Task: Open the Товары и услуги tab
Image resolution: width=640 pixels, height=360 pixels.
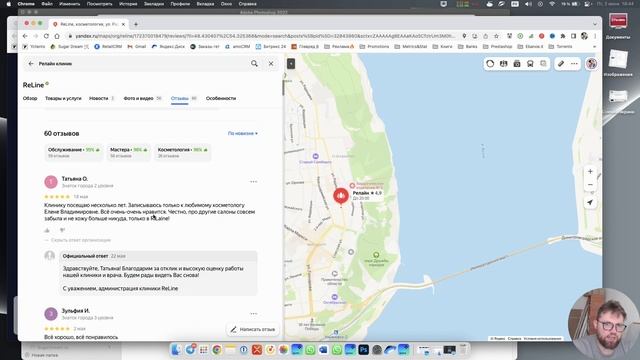Action: coord(63,98)
